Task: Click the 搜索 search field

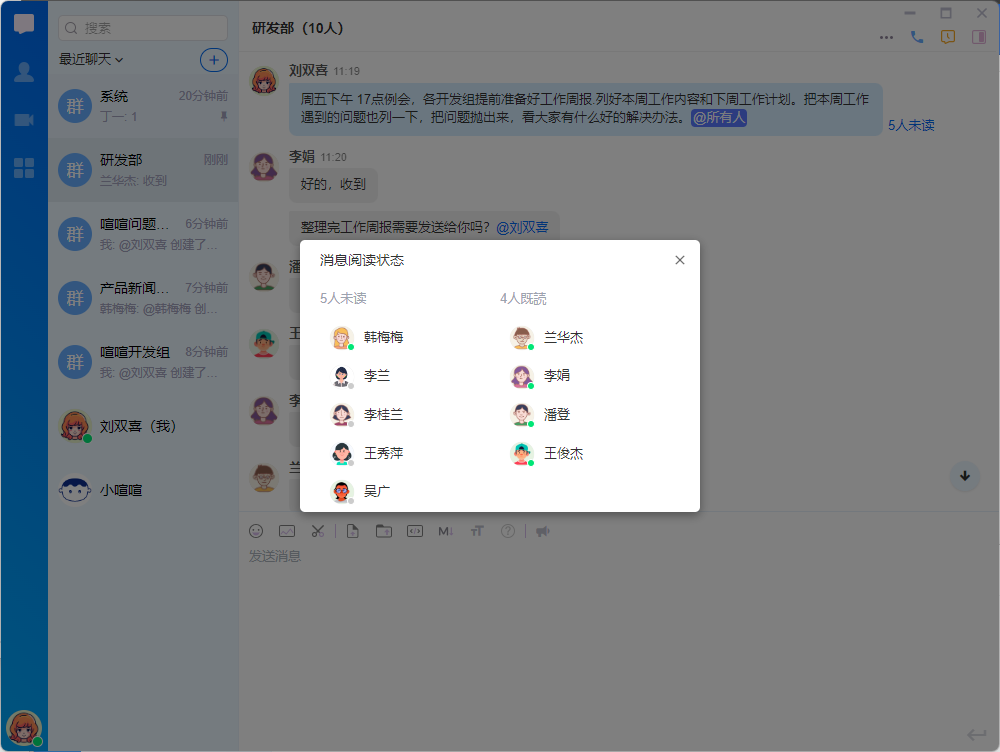Action: pos(143,28)
